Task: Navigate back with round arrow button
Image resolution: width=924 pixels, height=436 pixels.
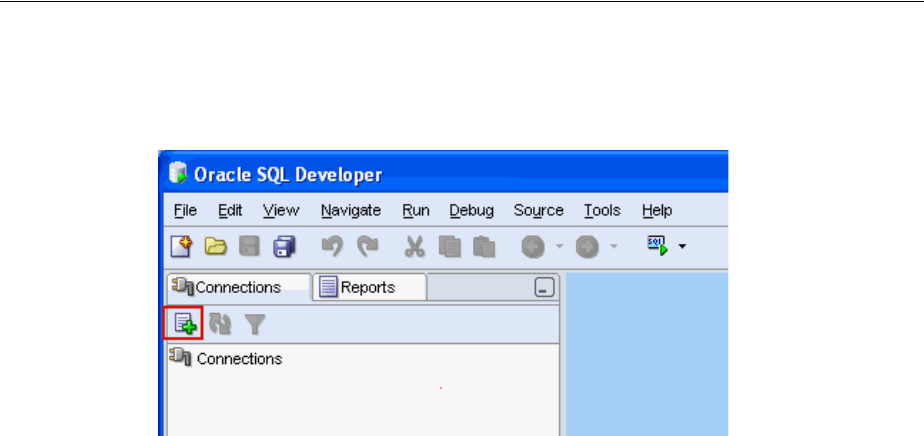Action: (533, 247)
